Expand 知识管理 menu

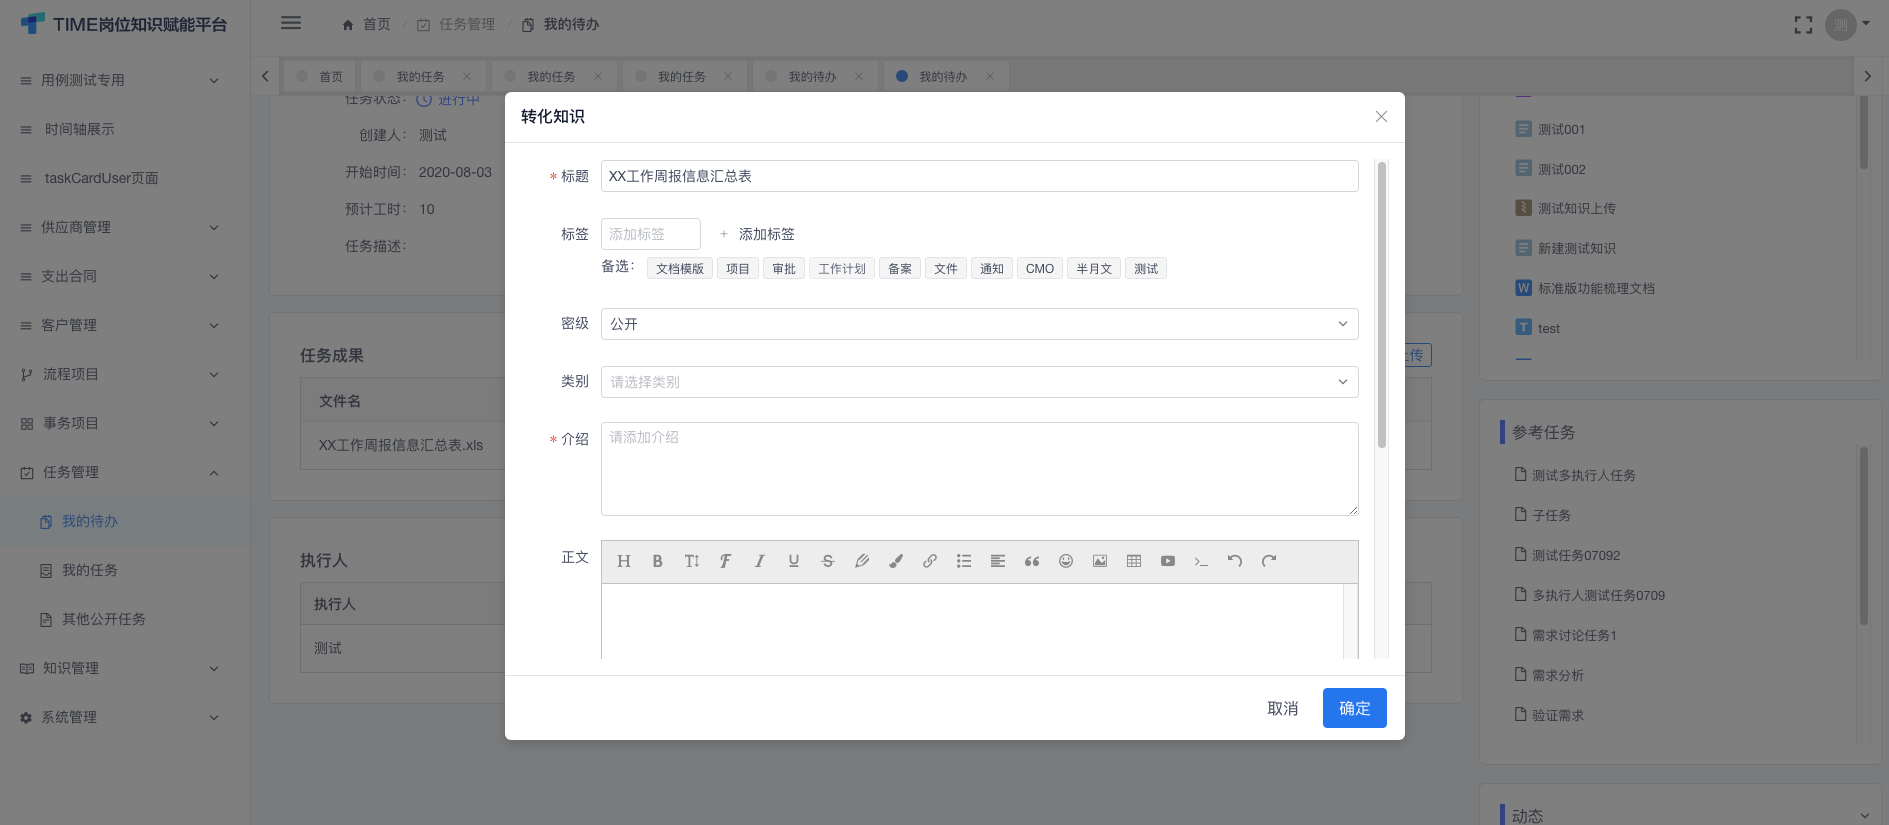pos(125,668)
